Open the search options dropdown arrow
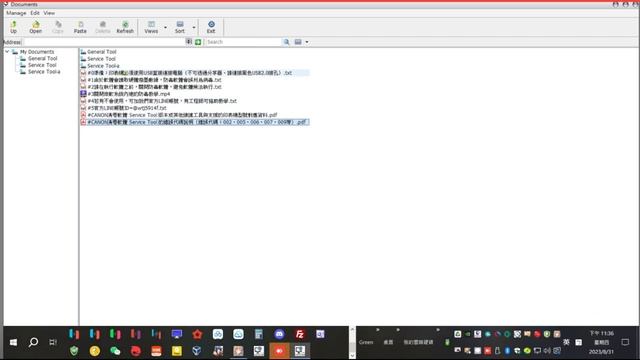 [x=307, y=42]
